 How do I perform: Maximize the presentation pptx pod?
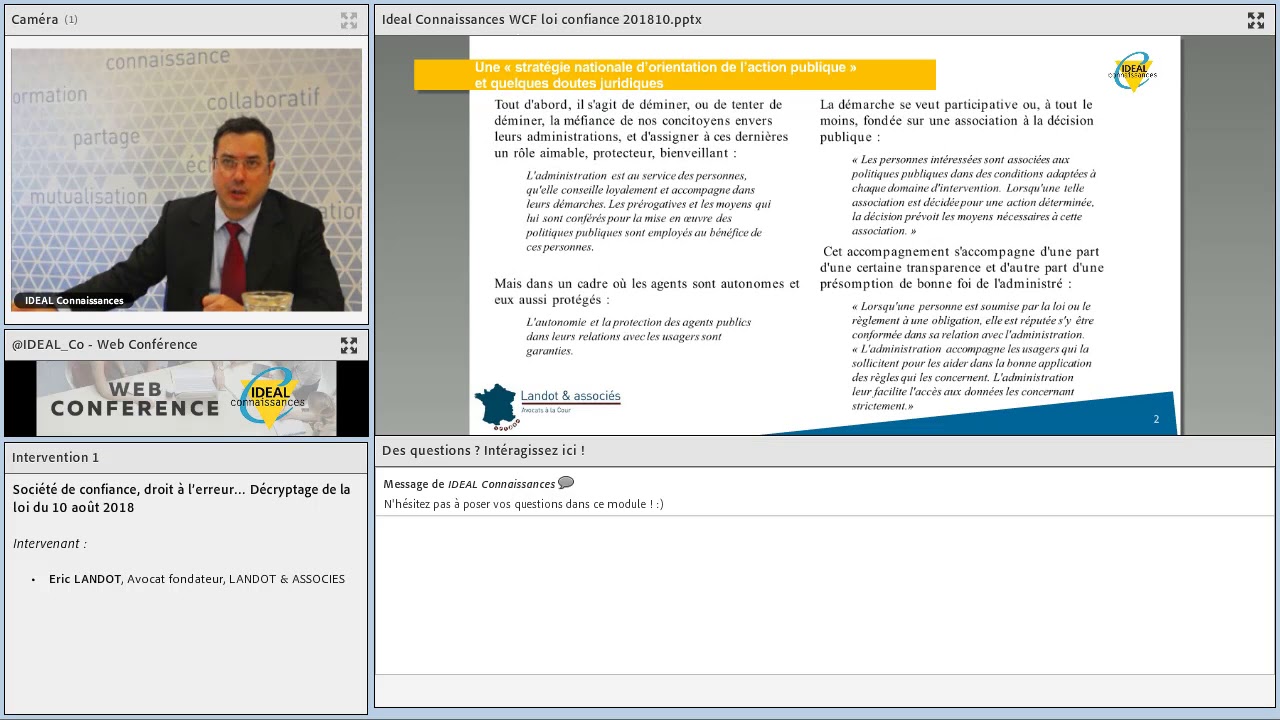1255,20
